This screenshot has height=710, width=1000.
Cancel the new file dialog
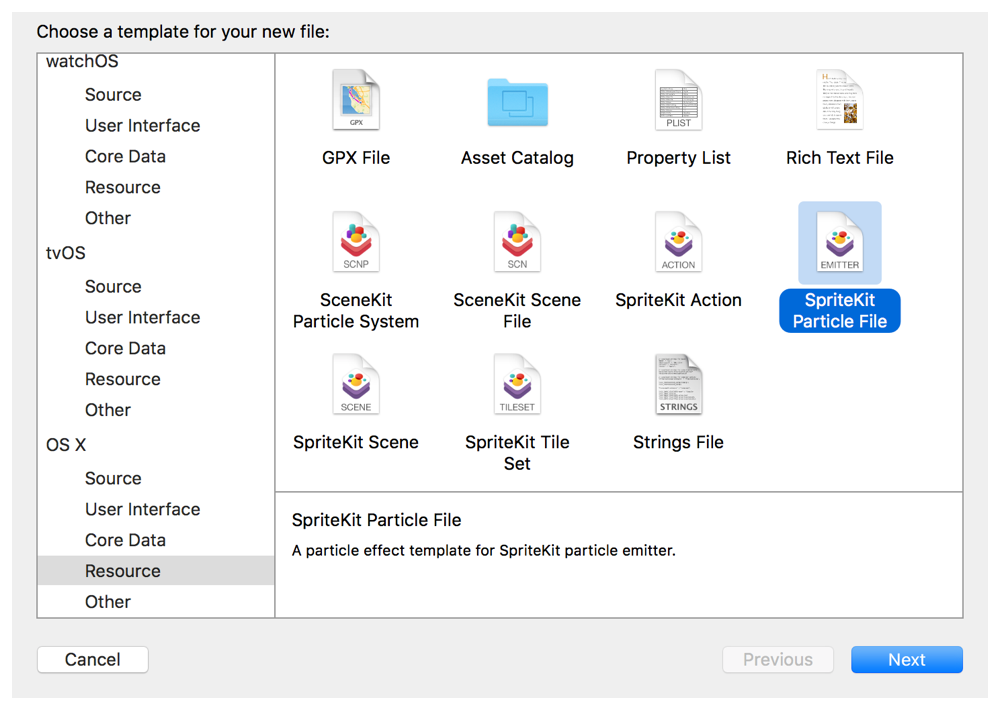coord(93,660)
